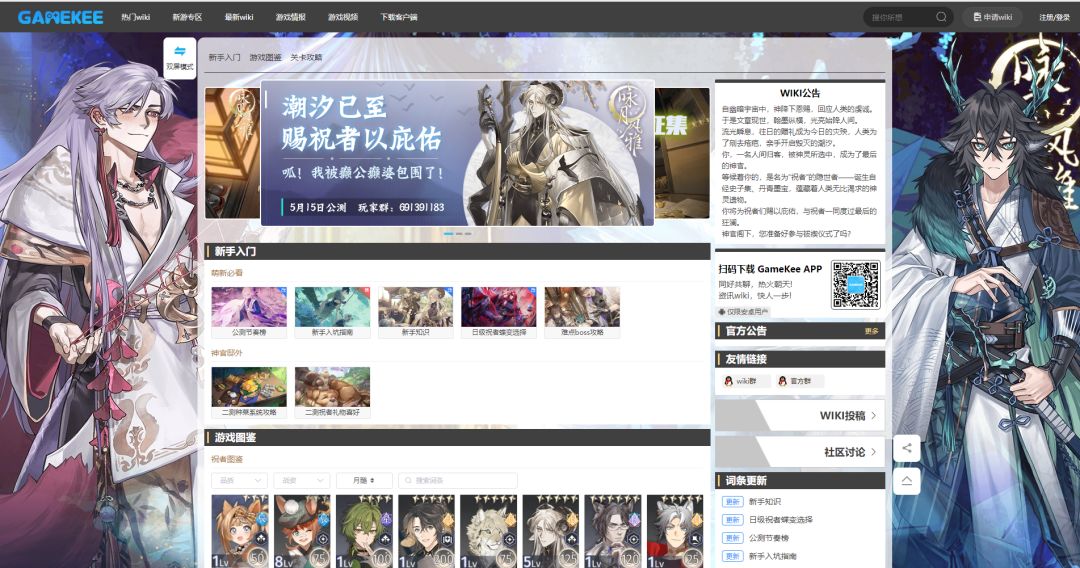Screen dimensions: 1080x568
Task: Show the next banner slide on right
Action: 682,153
